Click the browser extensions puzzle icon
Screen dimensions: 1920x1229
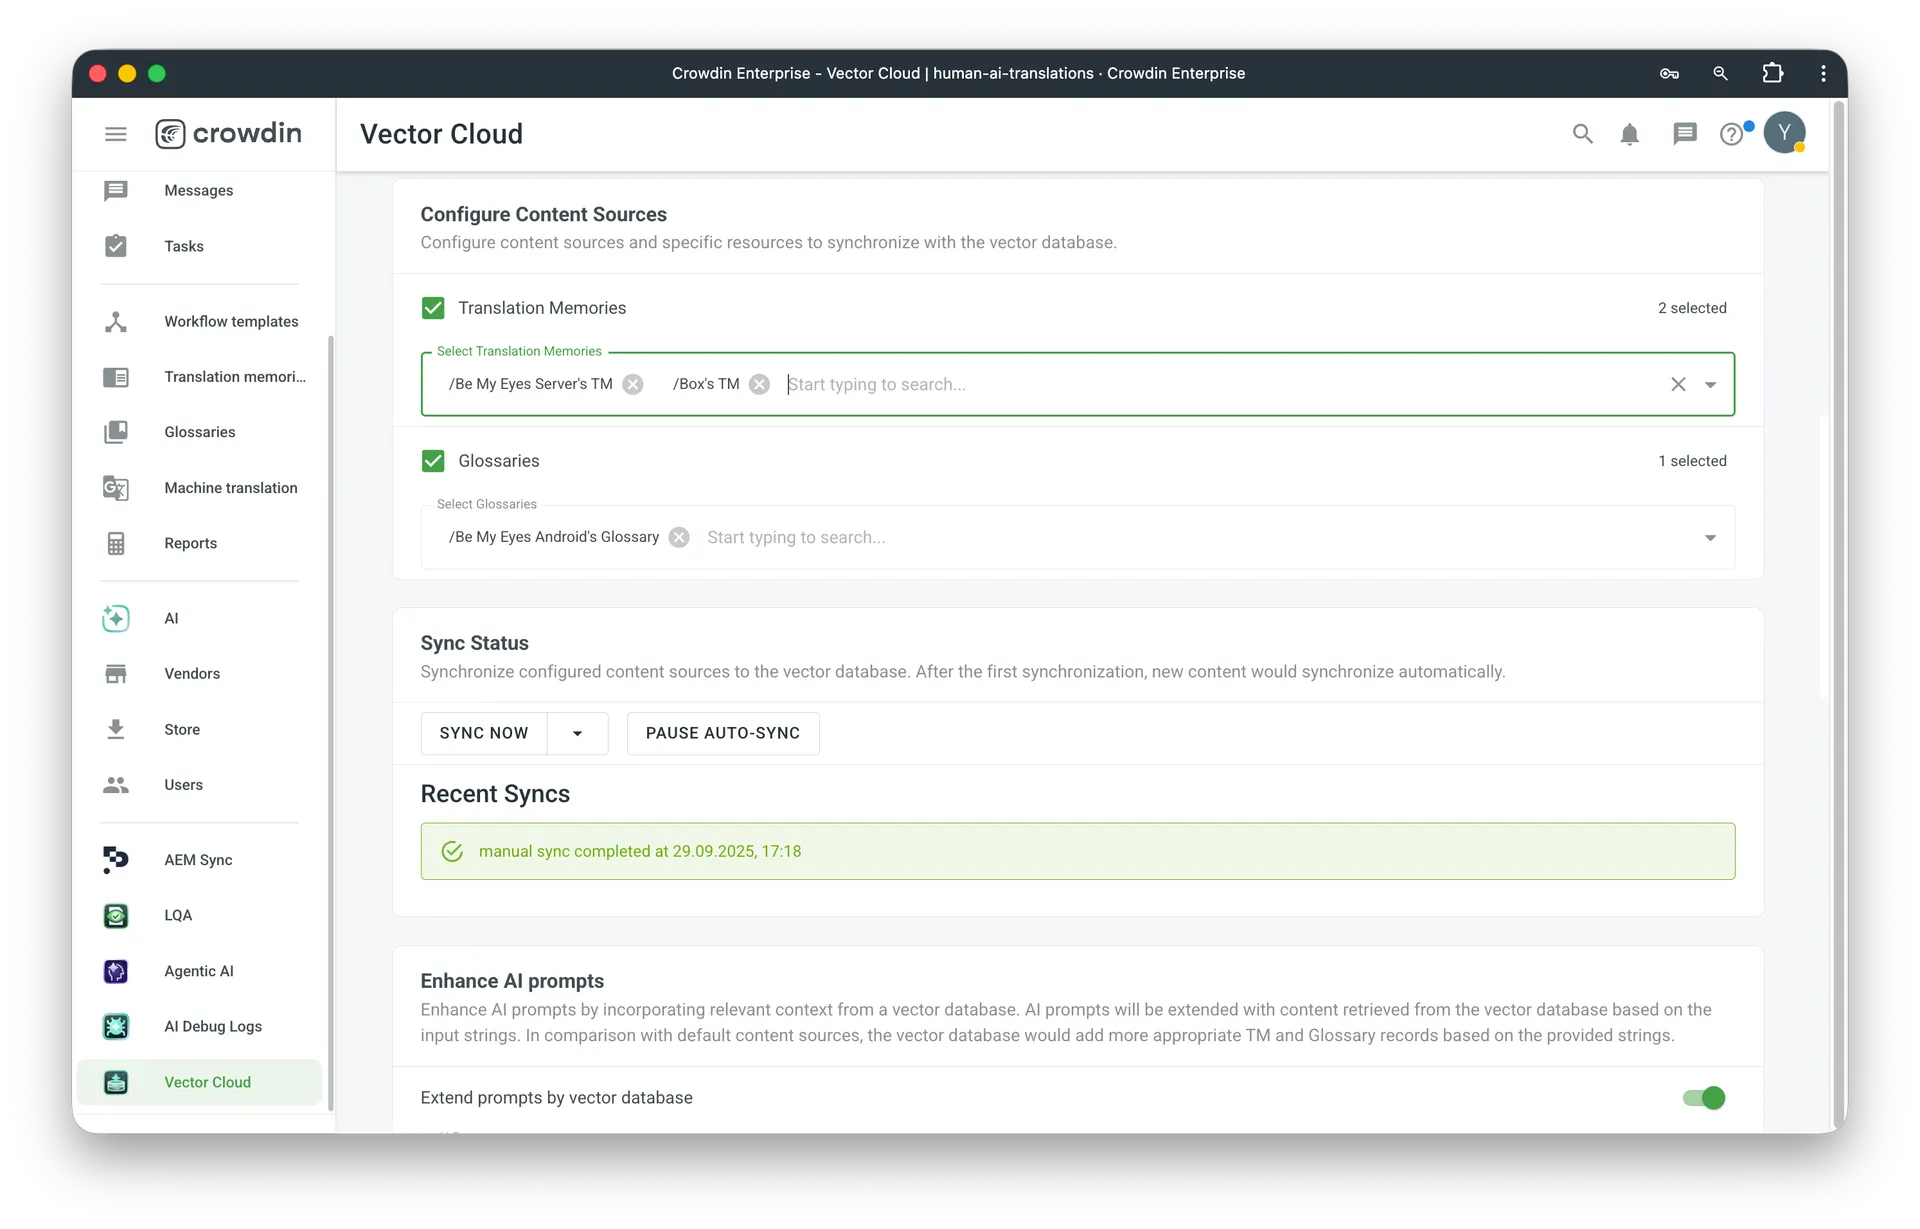click(x=1772, y=73)
